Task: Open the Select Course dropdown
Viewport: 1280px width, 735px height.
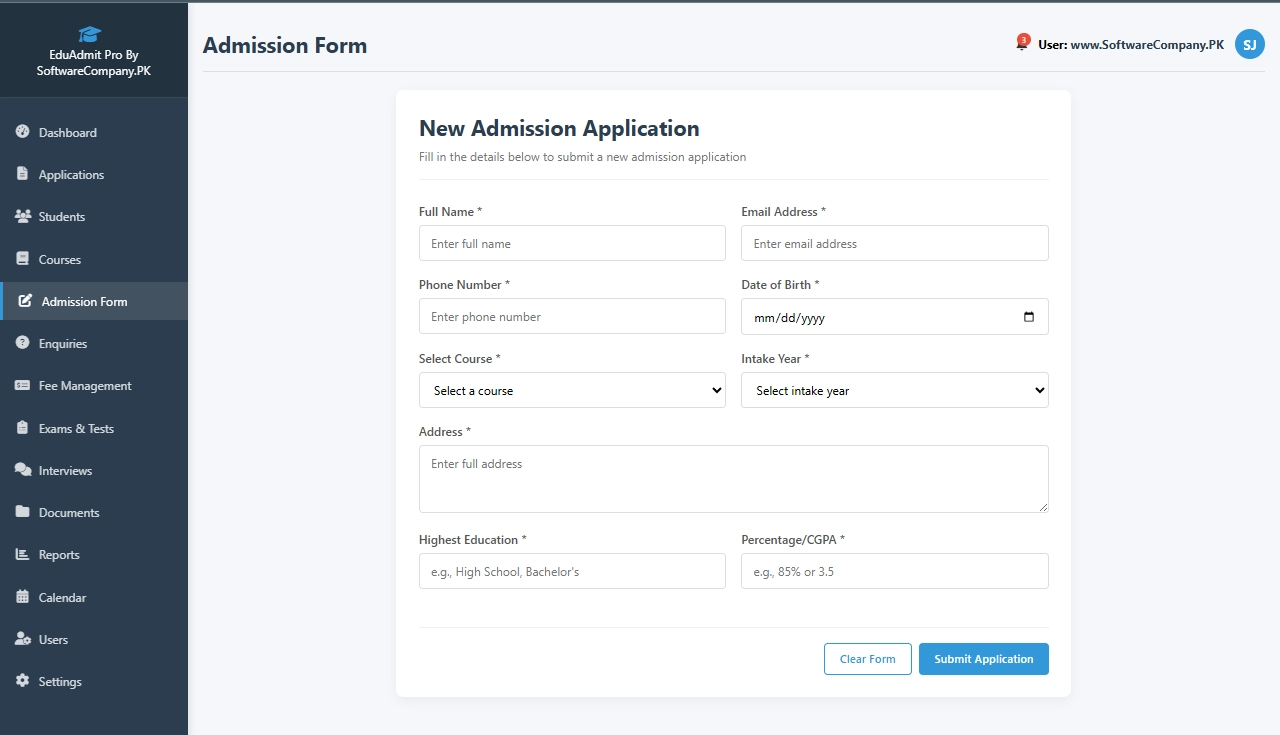Action: pos(572,390)
